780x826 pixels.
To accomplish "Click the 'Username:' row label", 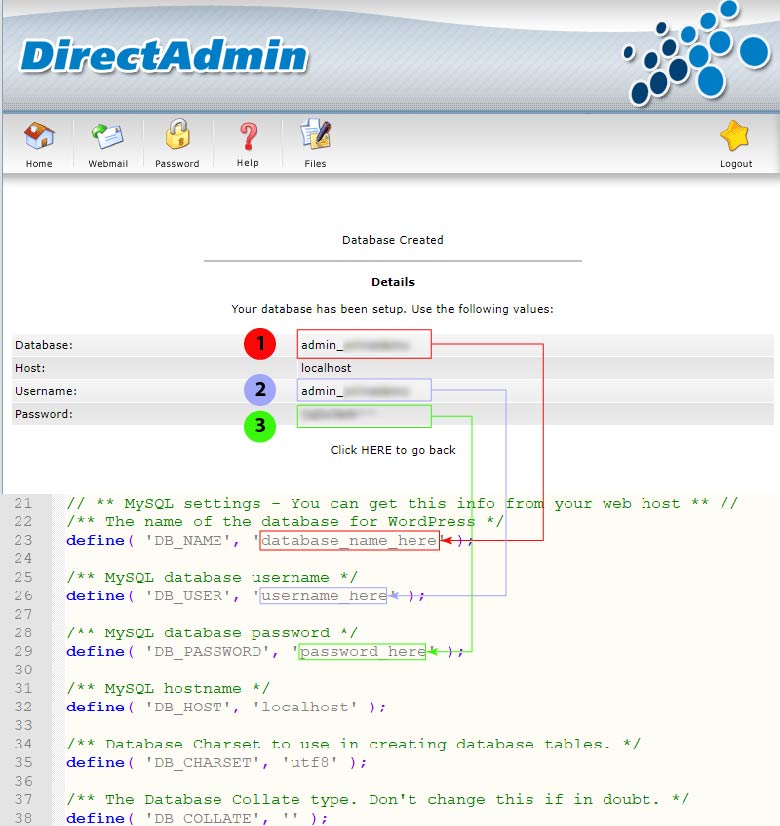I will click(x=46, y=391).
